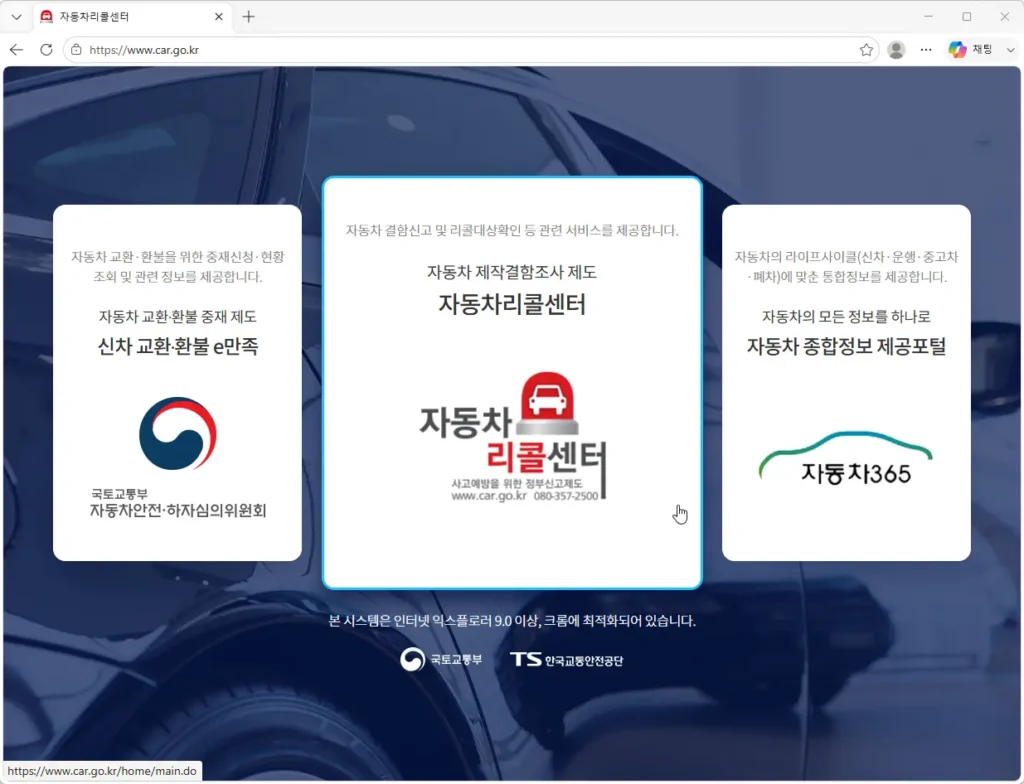Select the 자동차리콜센터 browser tab
This screenshot has width=1024, height=784.
click(x=131, y=17)
